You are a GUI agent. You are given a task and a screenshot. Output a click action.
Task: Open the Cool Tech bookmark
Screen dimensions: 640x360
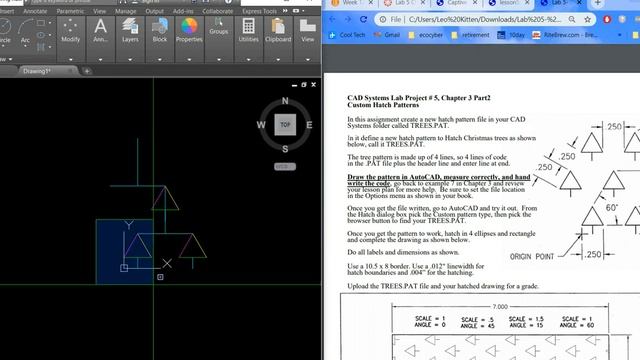[x=347, y=35]
